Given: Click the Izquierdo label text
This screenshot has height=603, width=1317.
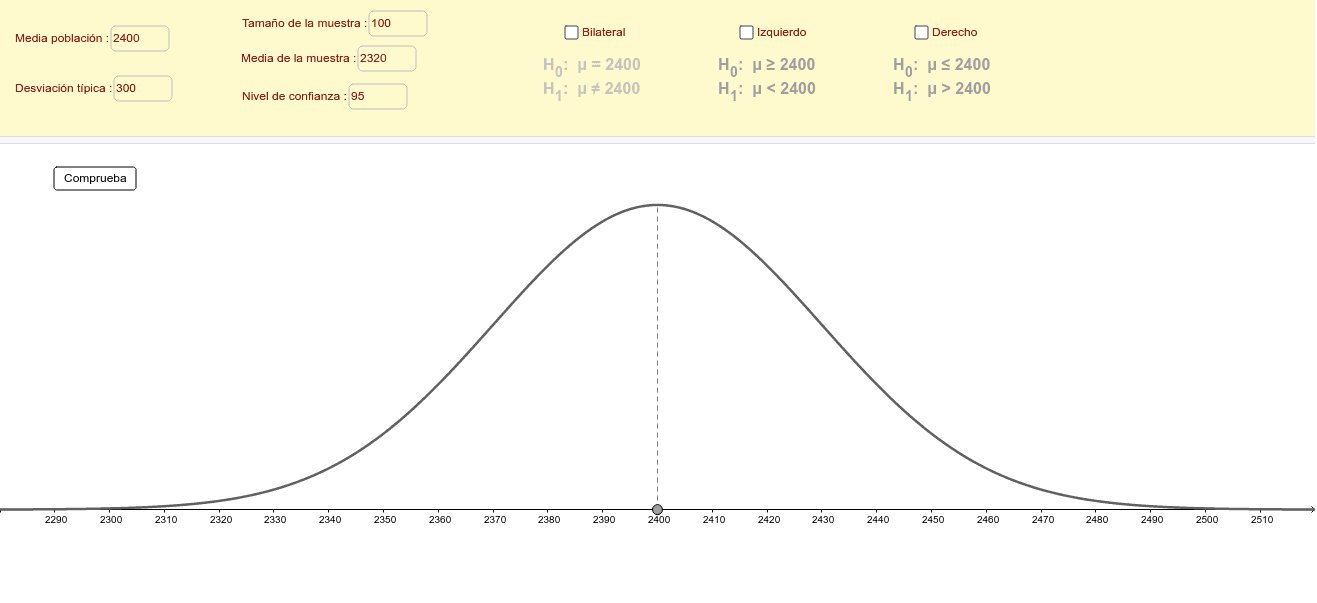Looking at the screenshot, I should click(782, 32).
